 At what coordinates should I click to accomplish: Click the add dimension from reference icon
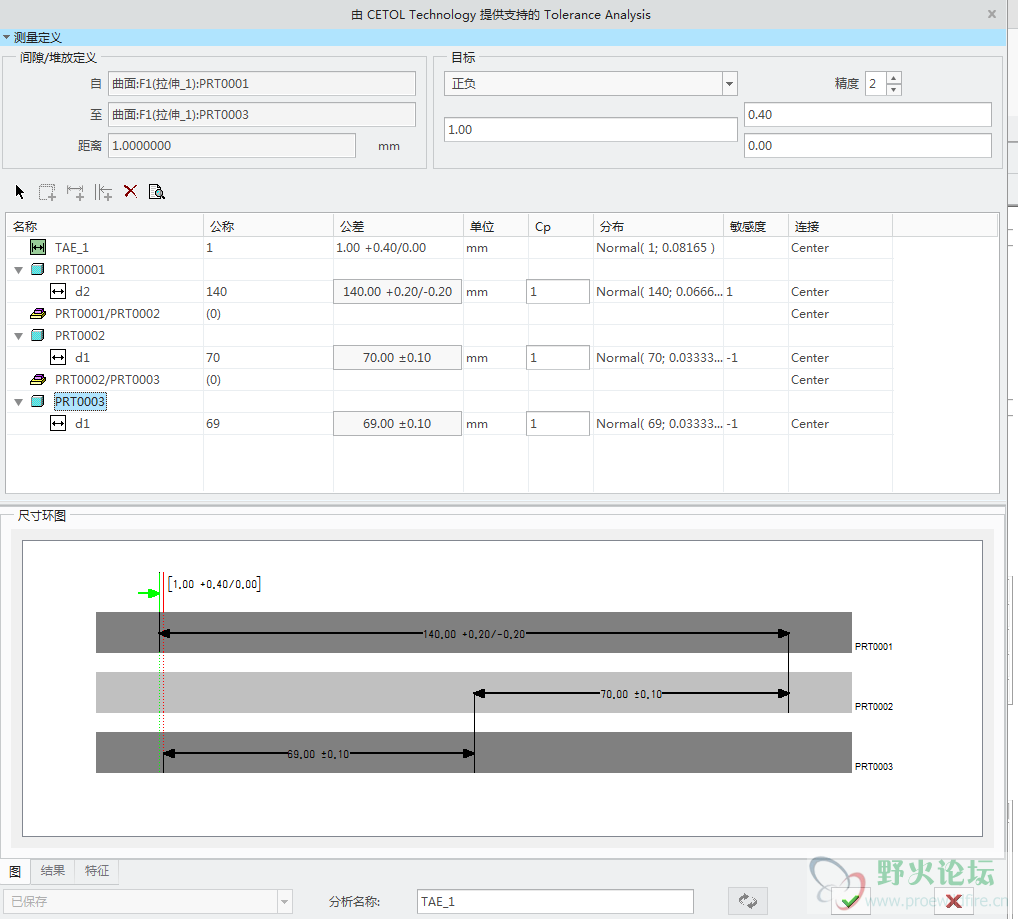[103, 192]
